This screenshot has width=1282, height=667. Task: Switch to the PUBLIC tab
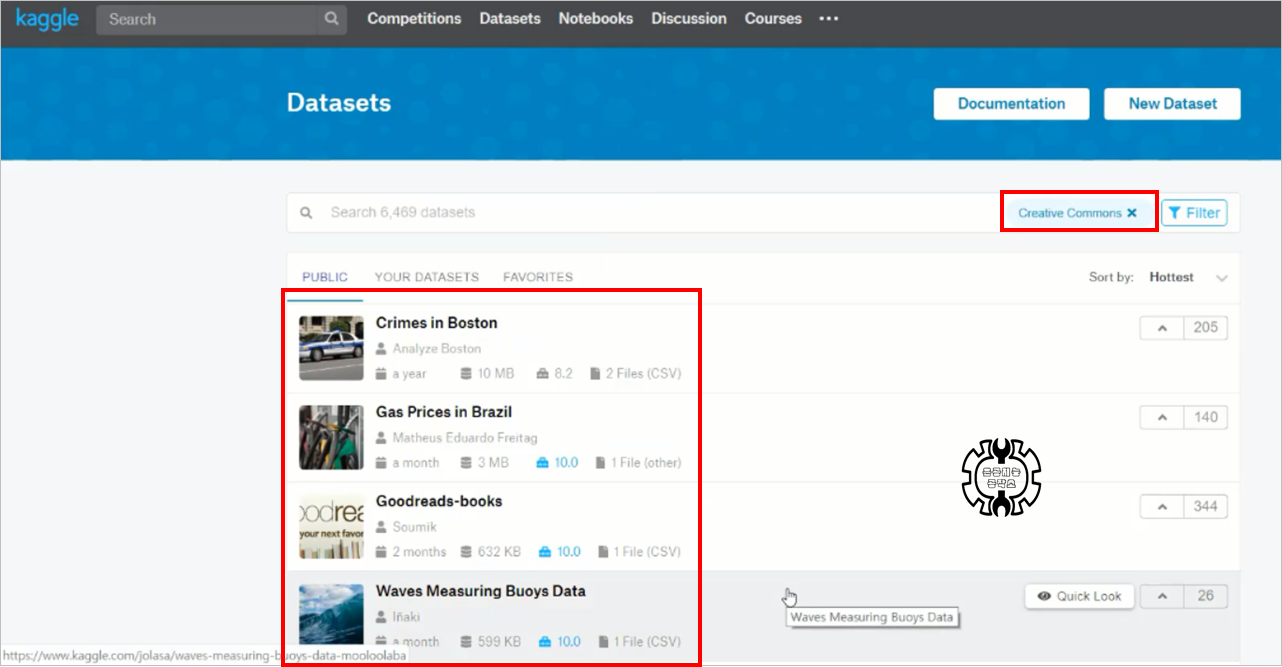(x=325, y=277)
